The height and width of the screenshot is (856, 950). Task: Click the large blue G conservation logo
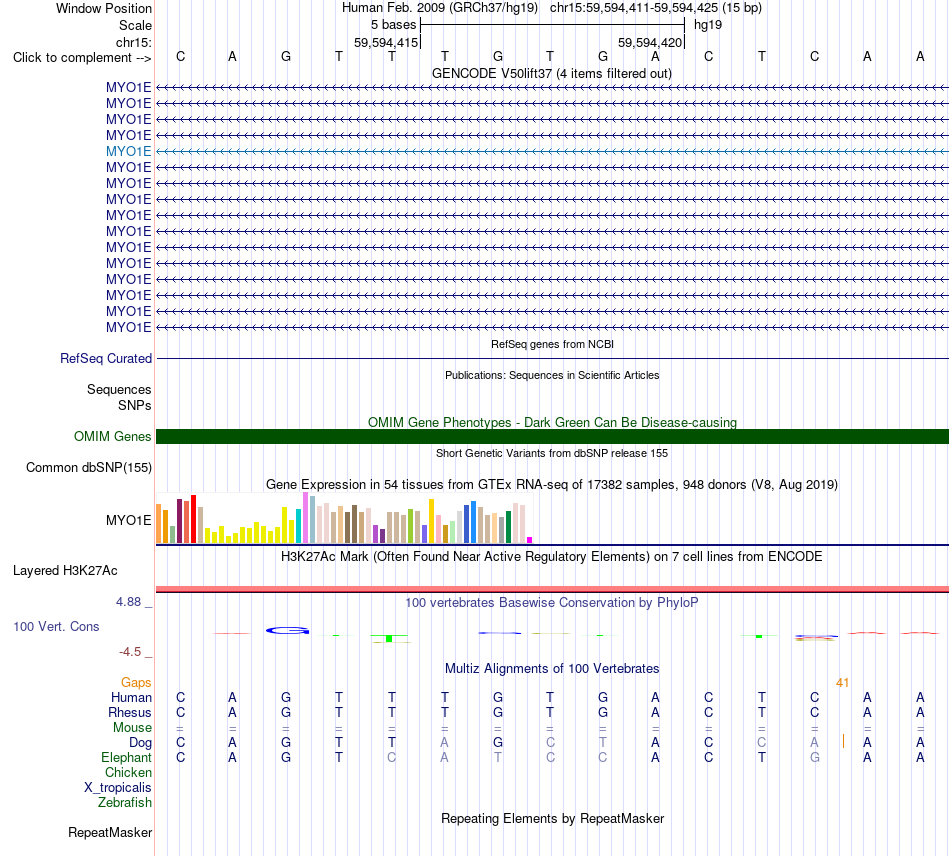pos(287,631)
